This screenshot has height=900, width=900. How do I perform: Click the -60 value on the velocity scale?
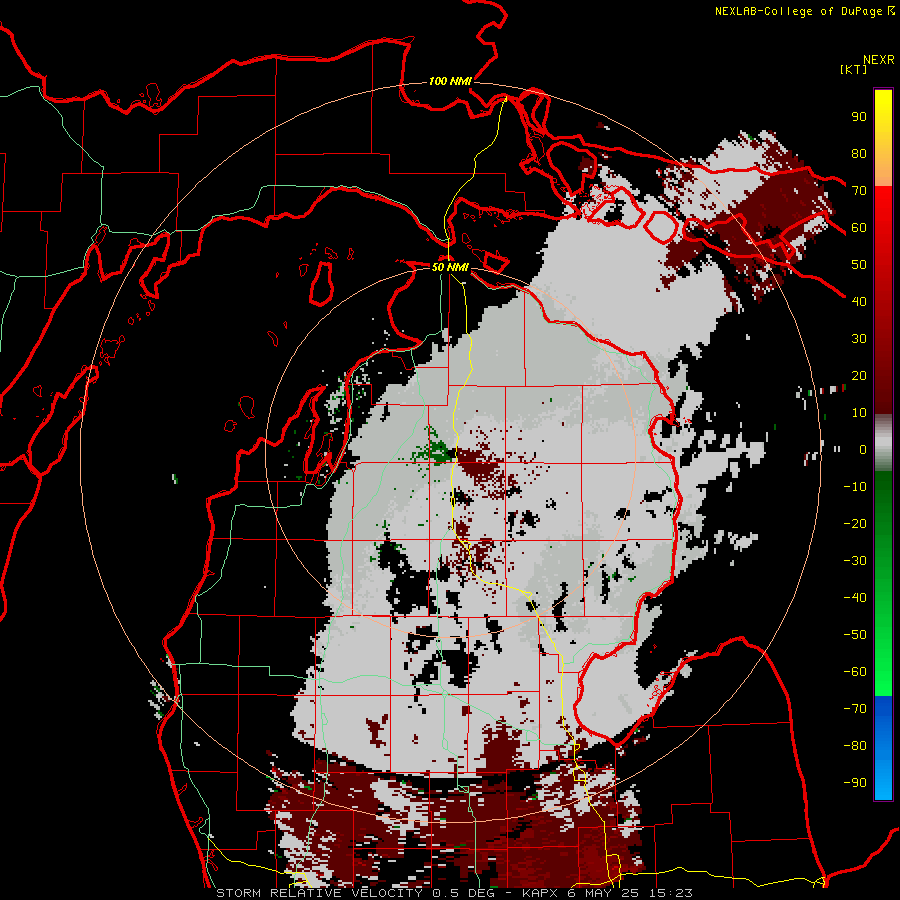pos(855,672)
